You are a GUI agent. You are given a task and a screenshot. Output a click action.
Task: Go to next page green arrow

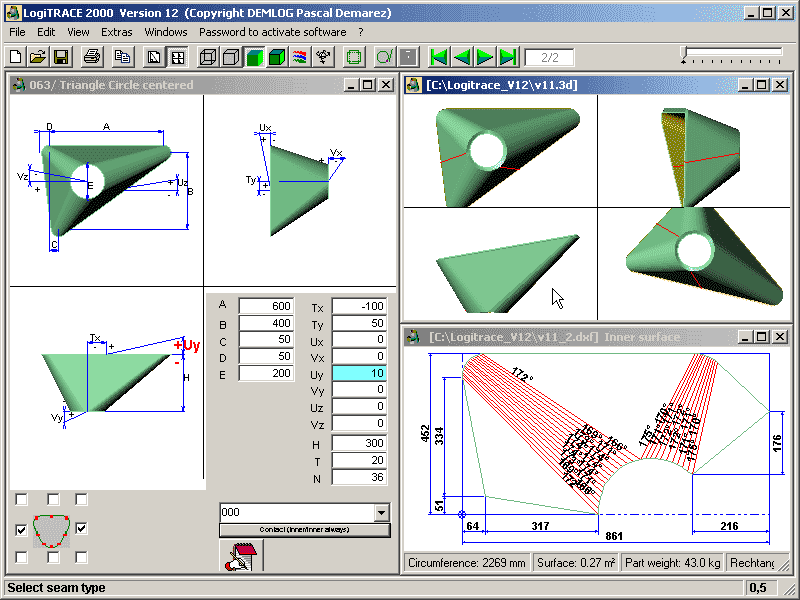(485, 57)
